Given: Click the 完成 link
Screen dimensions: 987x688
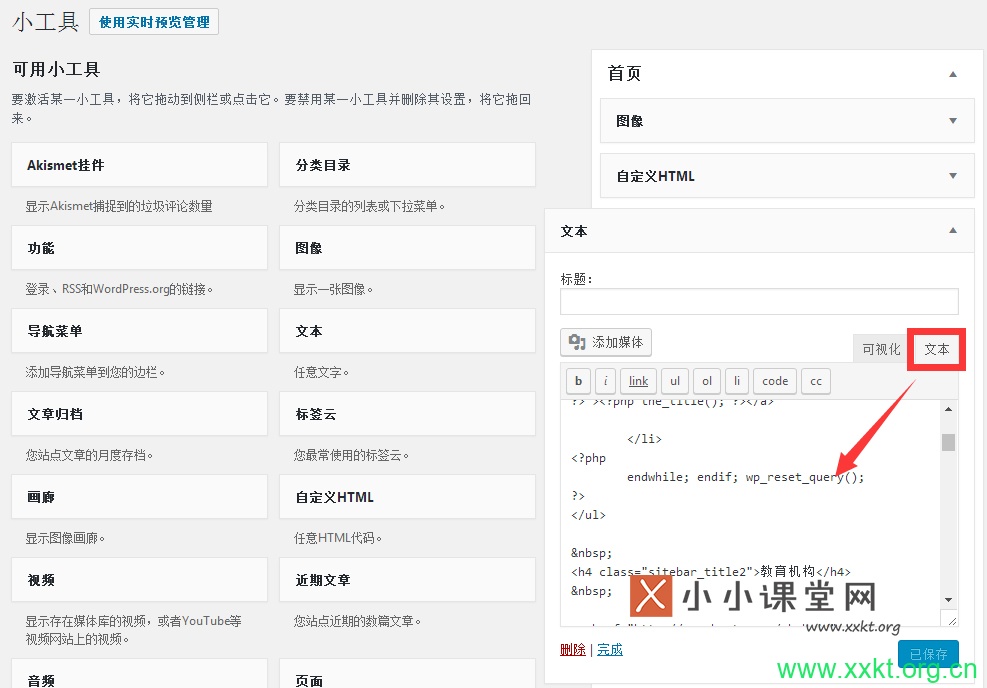Looking at the screenshot, I should click(x=610, y=650).
